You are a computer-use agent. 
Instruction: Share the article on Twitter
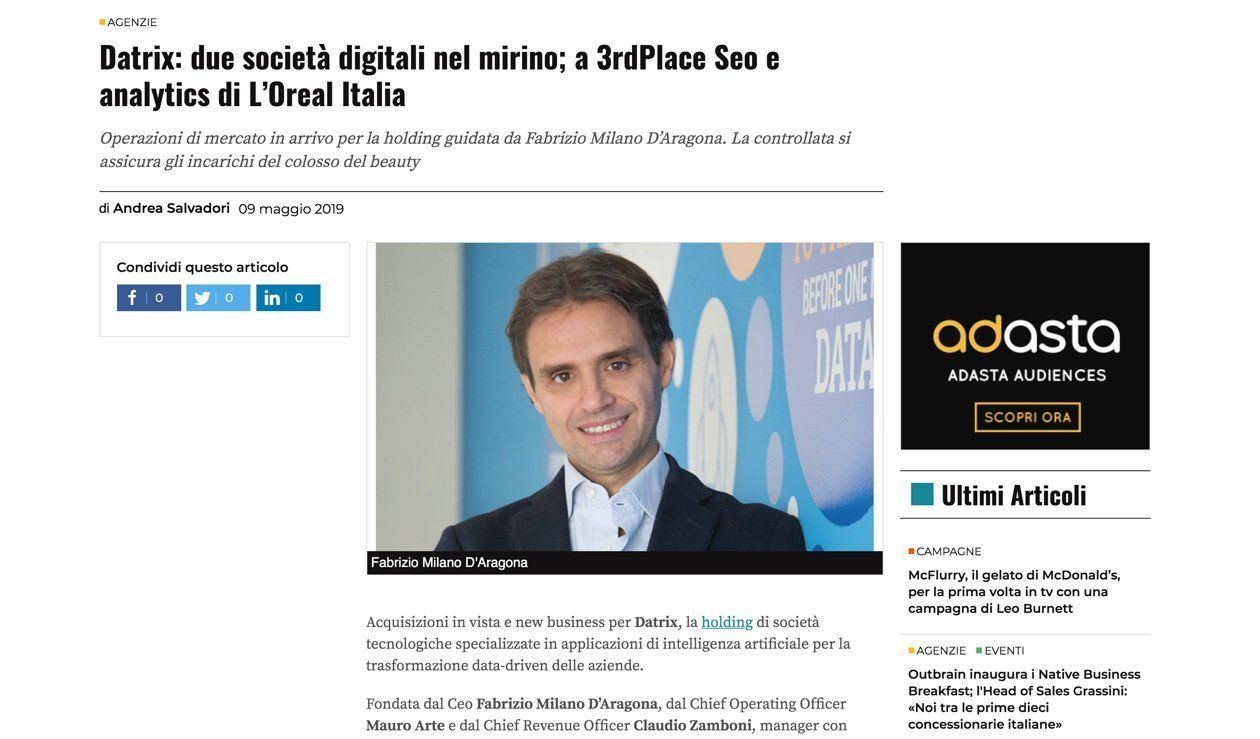pos(218,298)
